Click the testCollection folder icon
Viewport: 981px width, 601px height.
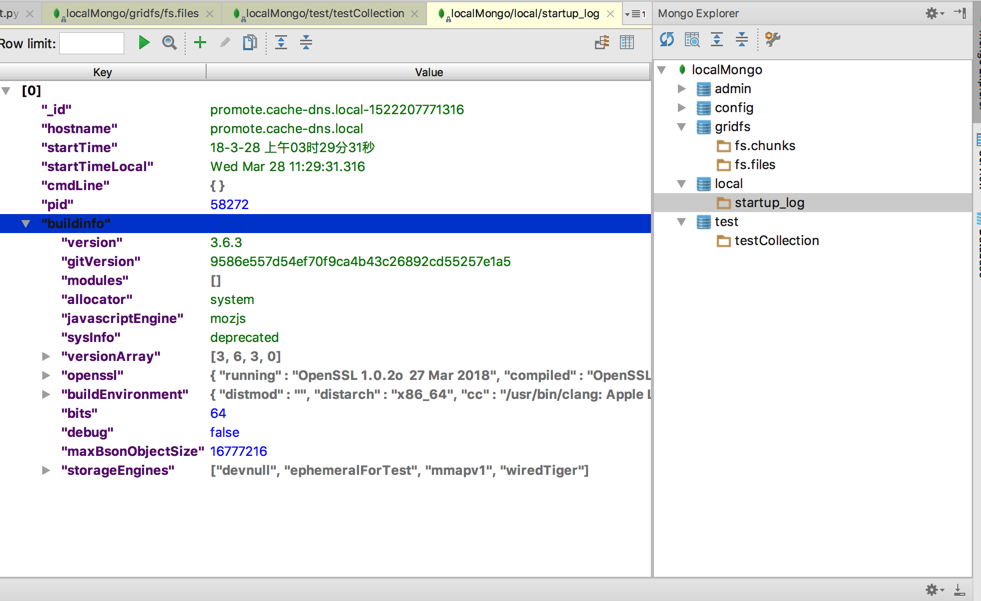pos(724,241)
